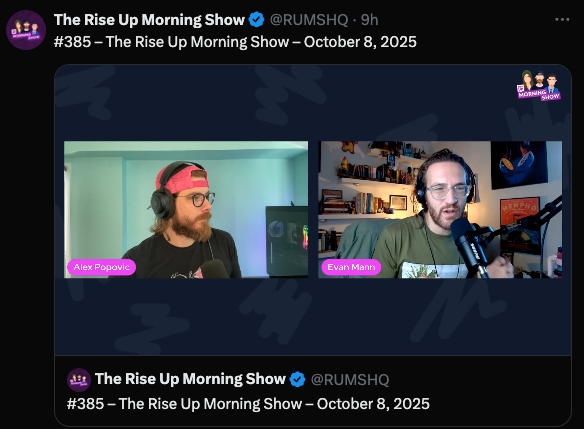Open the quoted post's #385 episode text
The image size is (584, 429).
point(248,404)
